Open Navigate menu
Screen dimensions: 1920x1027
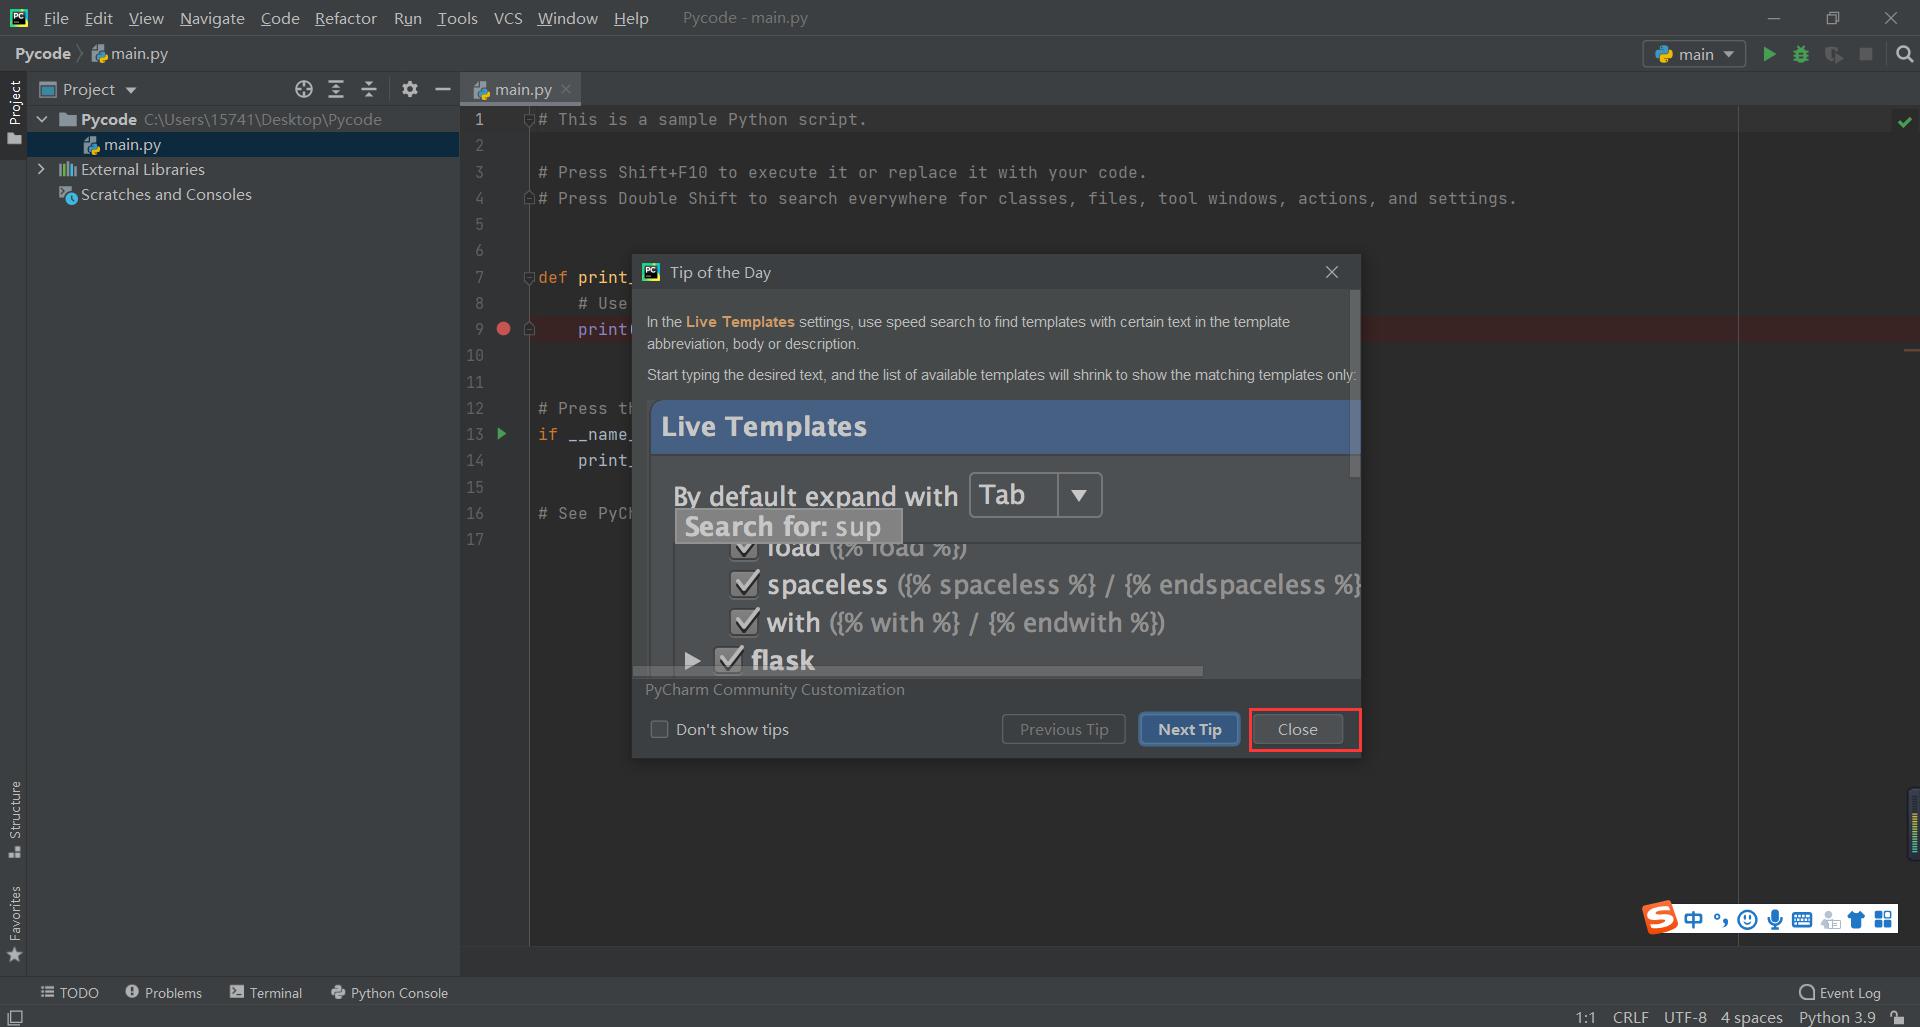212,18
